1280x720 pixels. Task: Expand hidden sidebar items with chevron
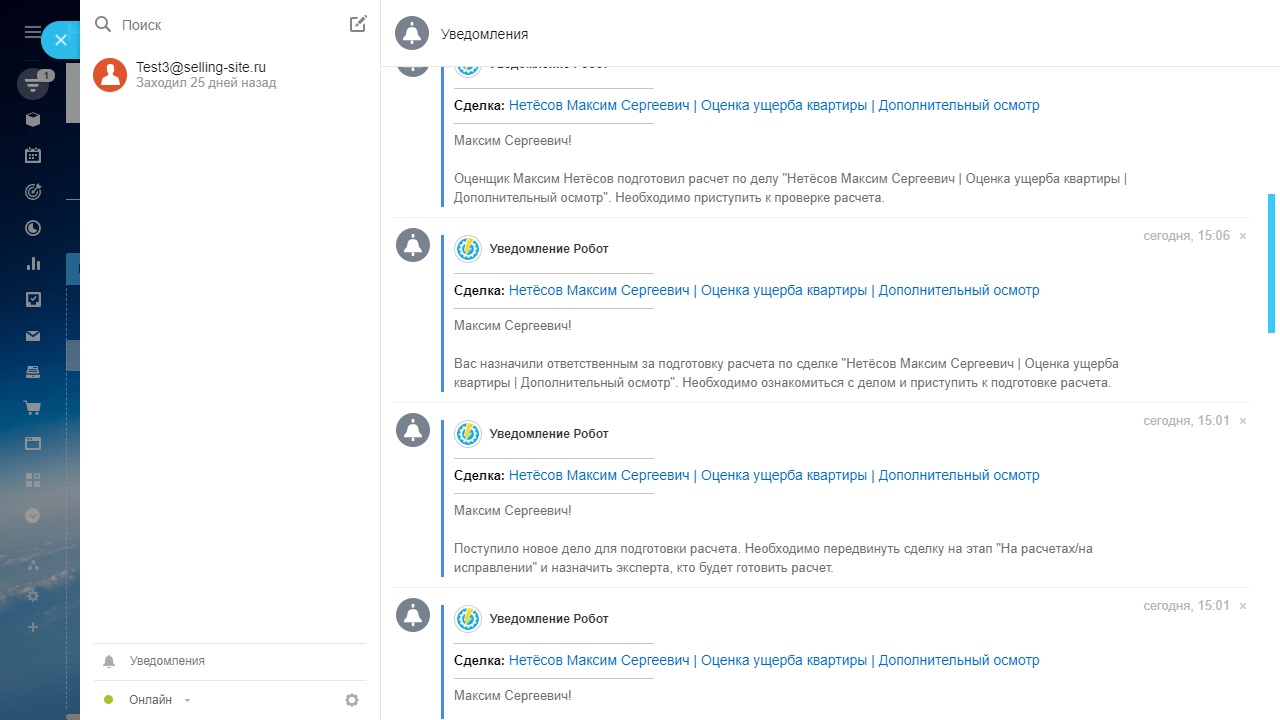point(33,516)
